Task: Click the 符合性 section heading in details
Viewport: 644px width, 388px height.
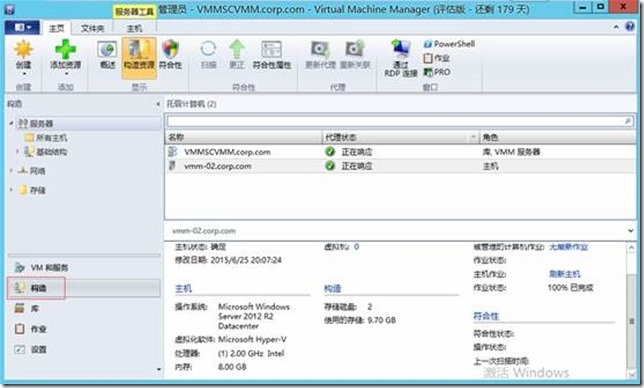Action: (486, 316)
